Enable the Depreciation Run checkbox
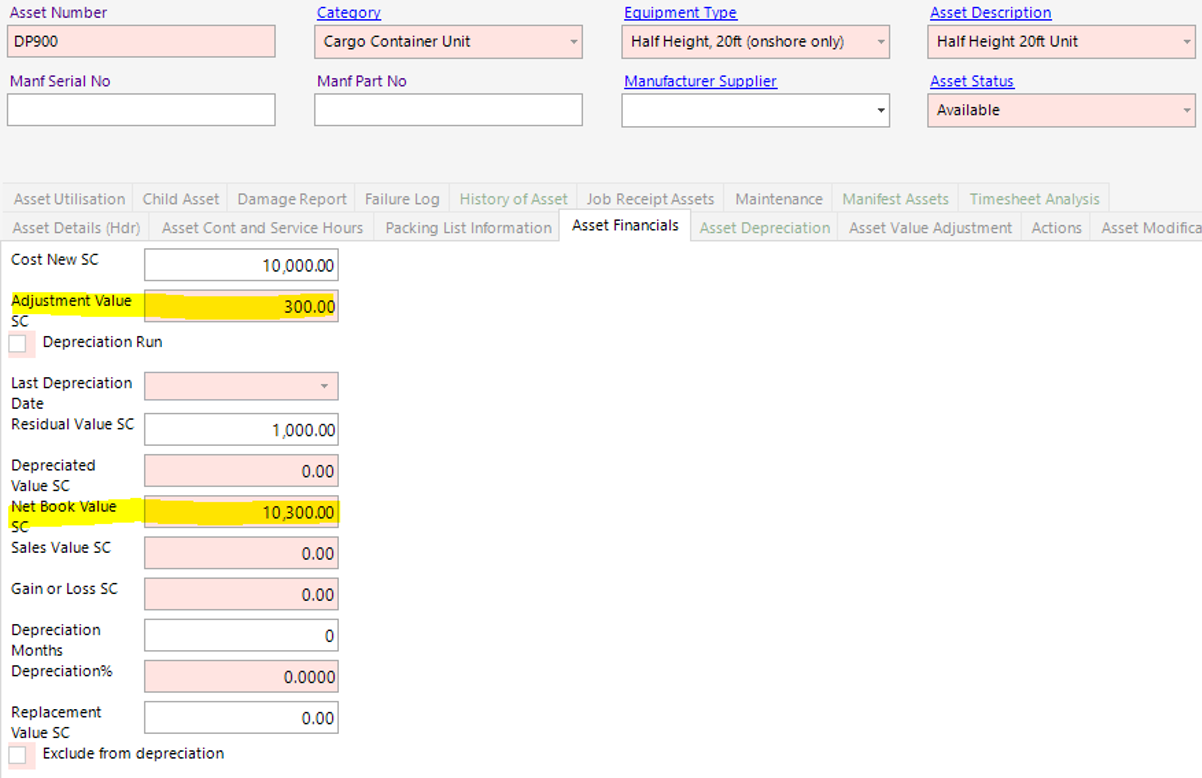 [19, 344]
